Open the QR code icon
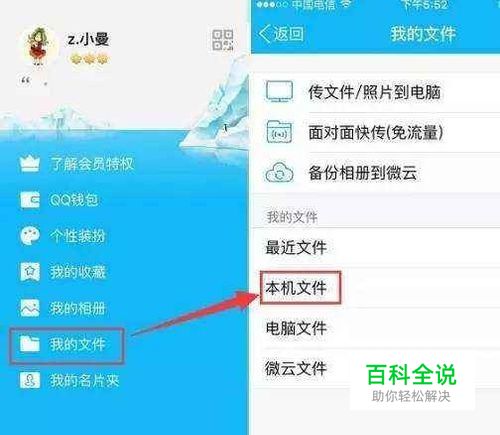The image size is (500, 435). [223, 40]
